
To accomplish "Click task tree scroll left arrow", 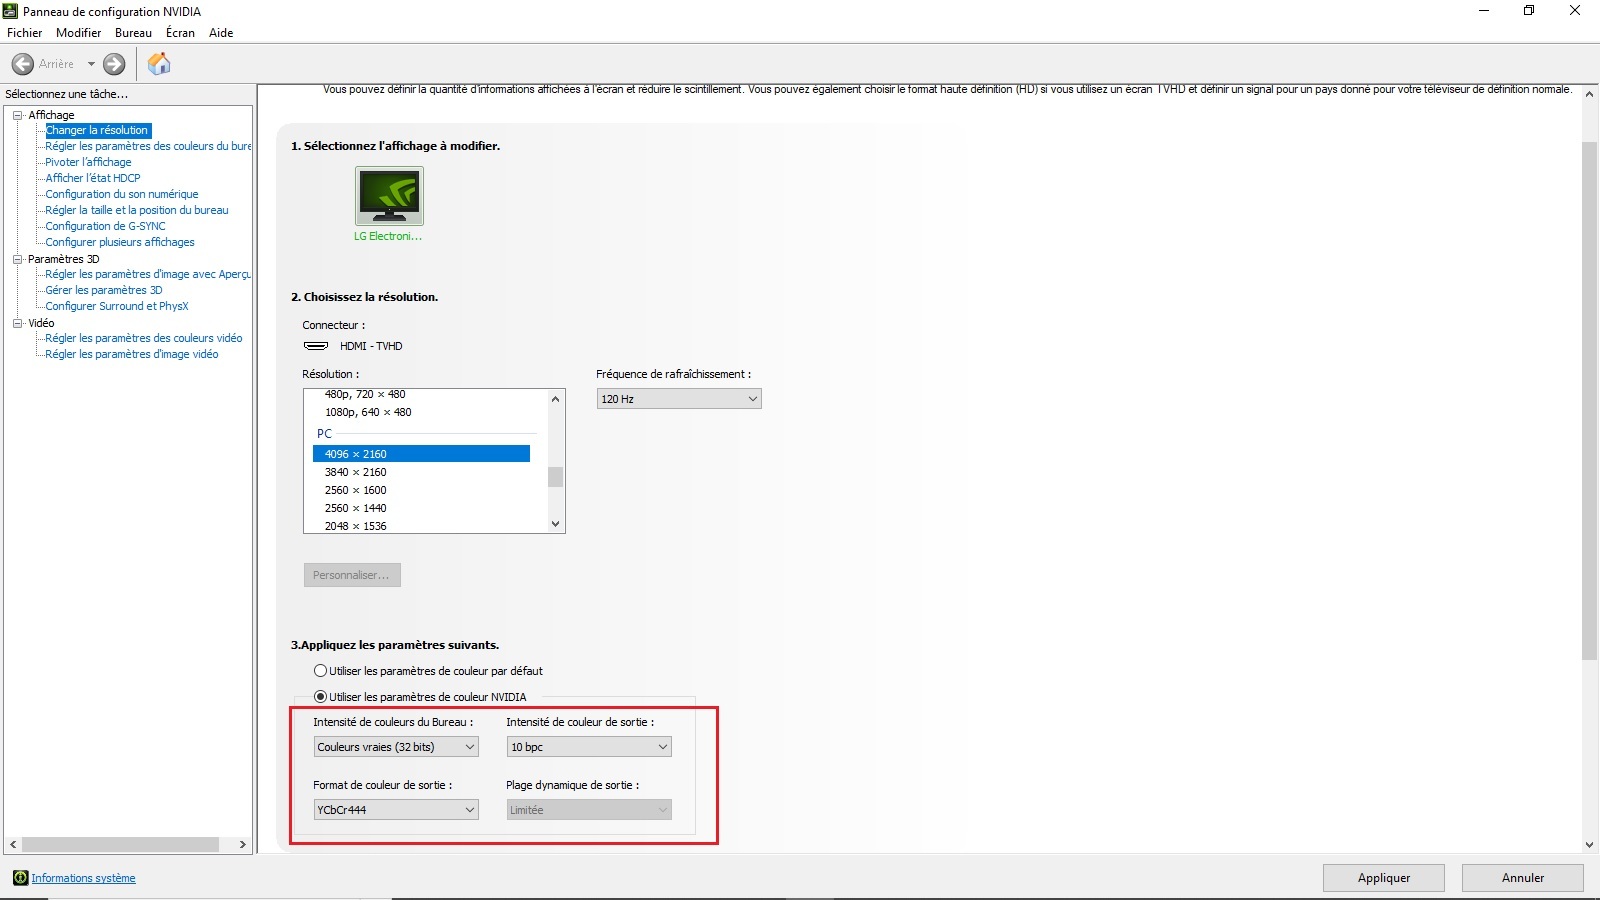I will pos(13,845).
